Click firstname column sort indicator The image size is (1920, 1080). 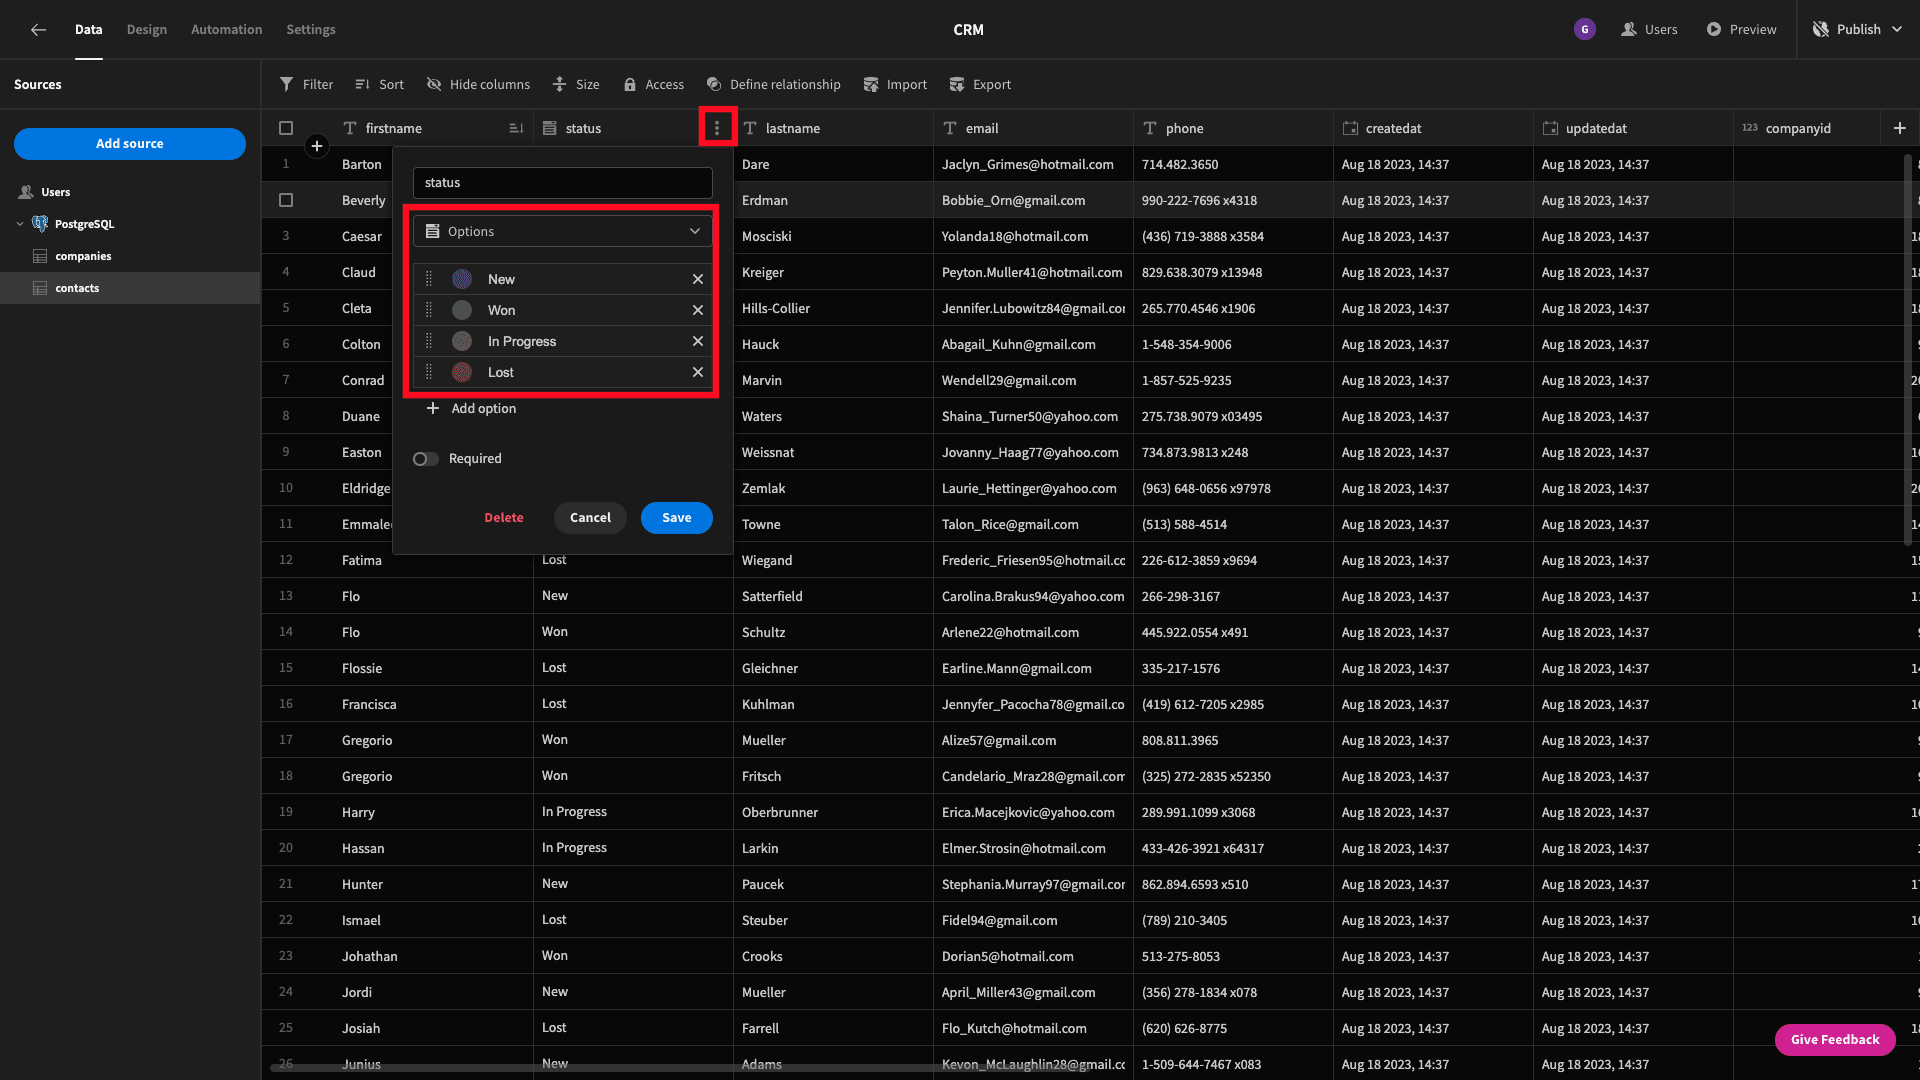click(x=516, y=128)
